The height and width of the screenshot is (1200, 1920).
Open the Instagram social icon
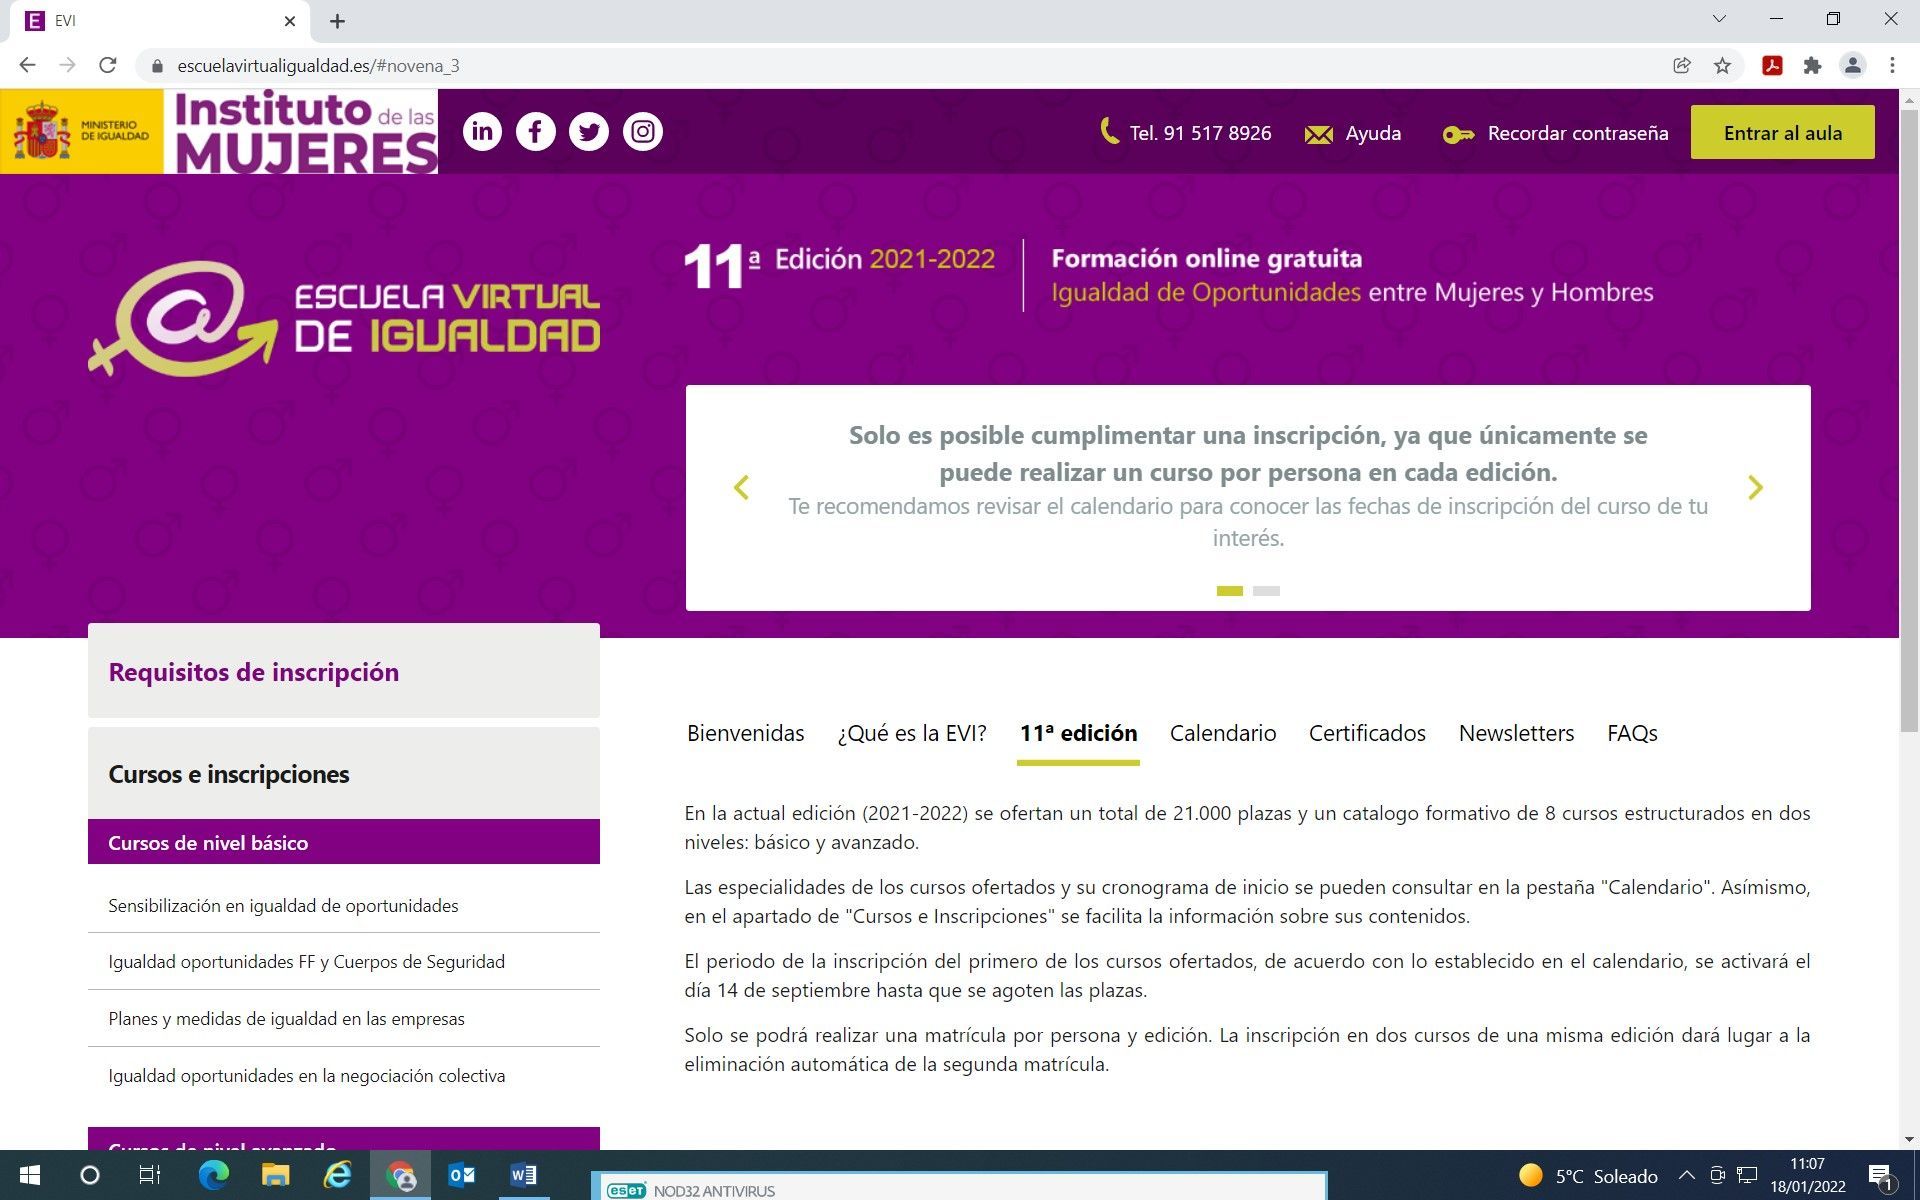coord(643,132)
